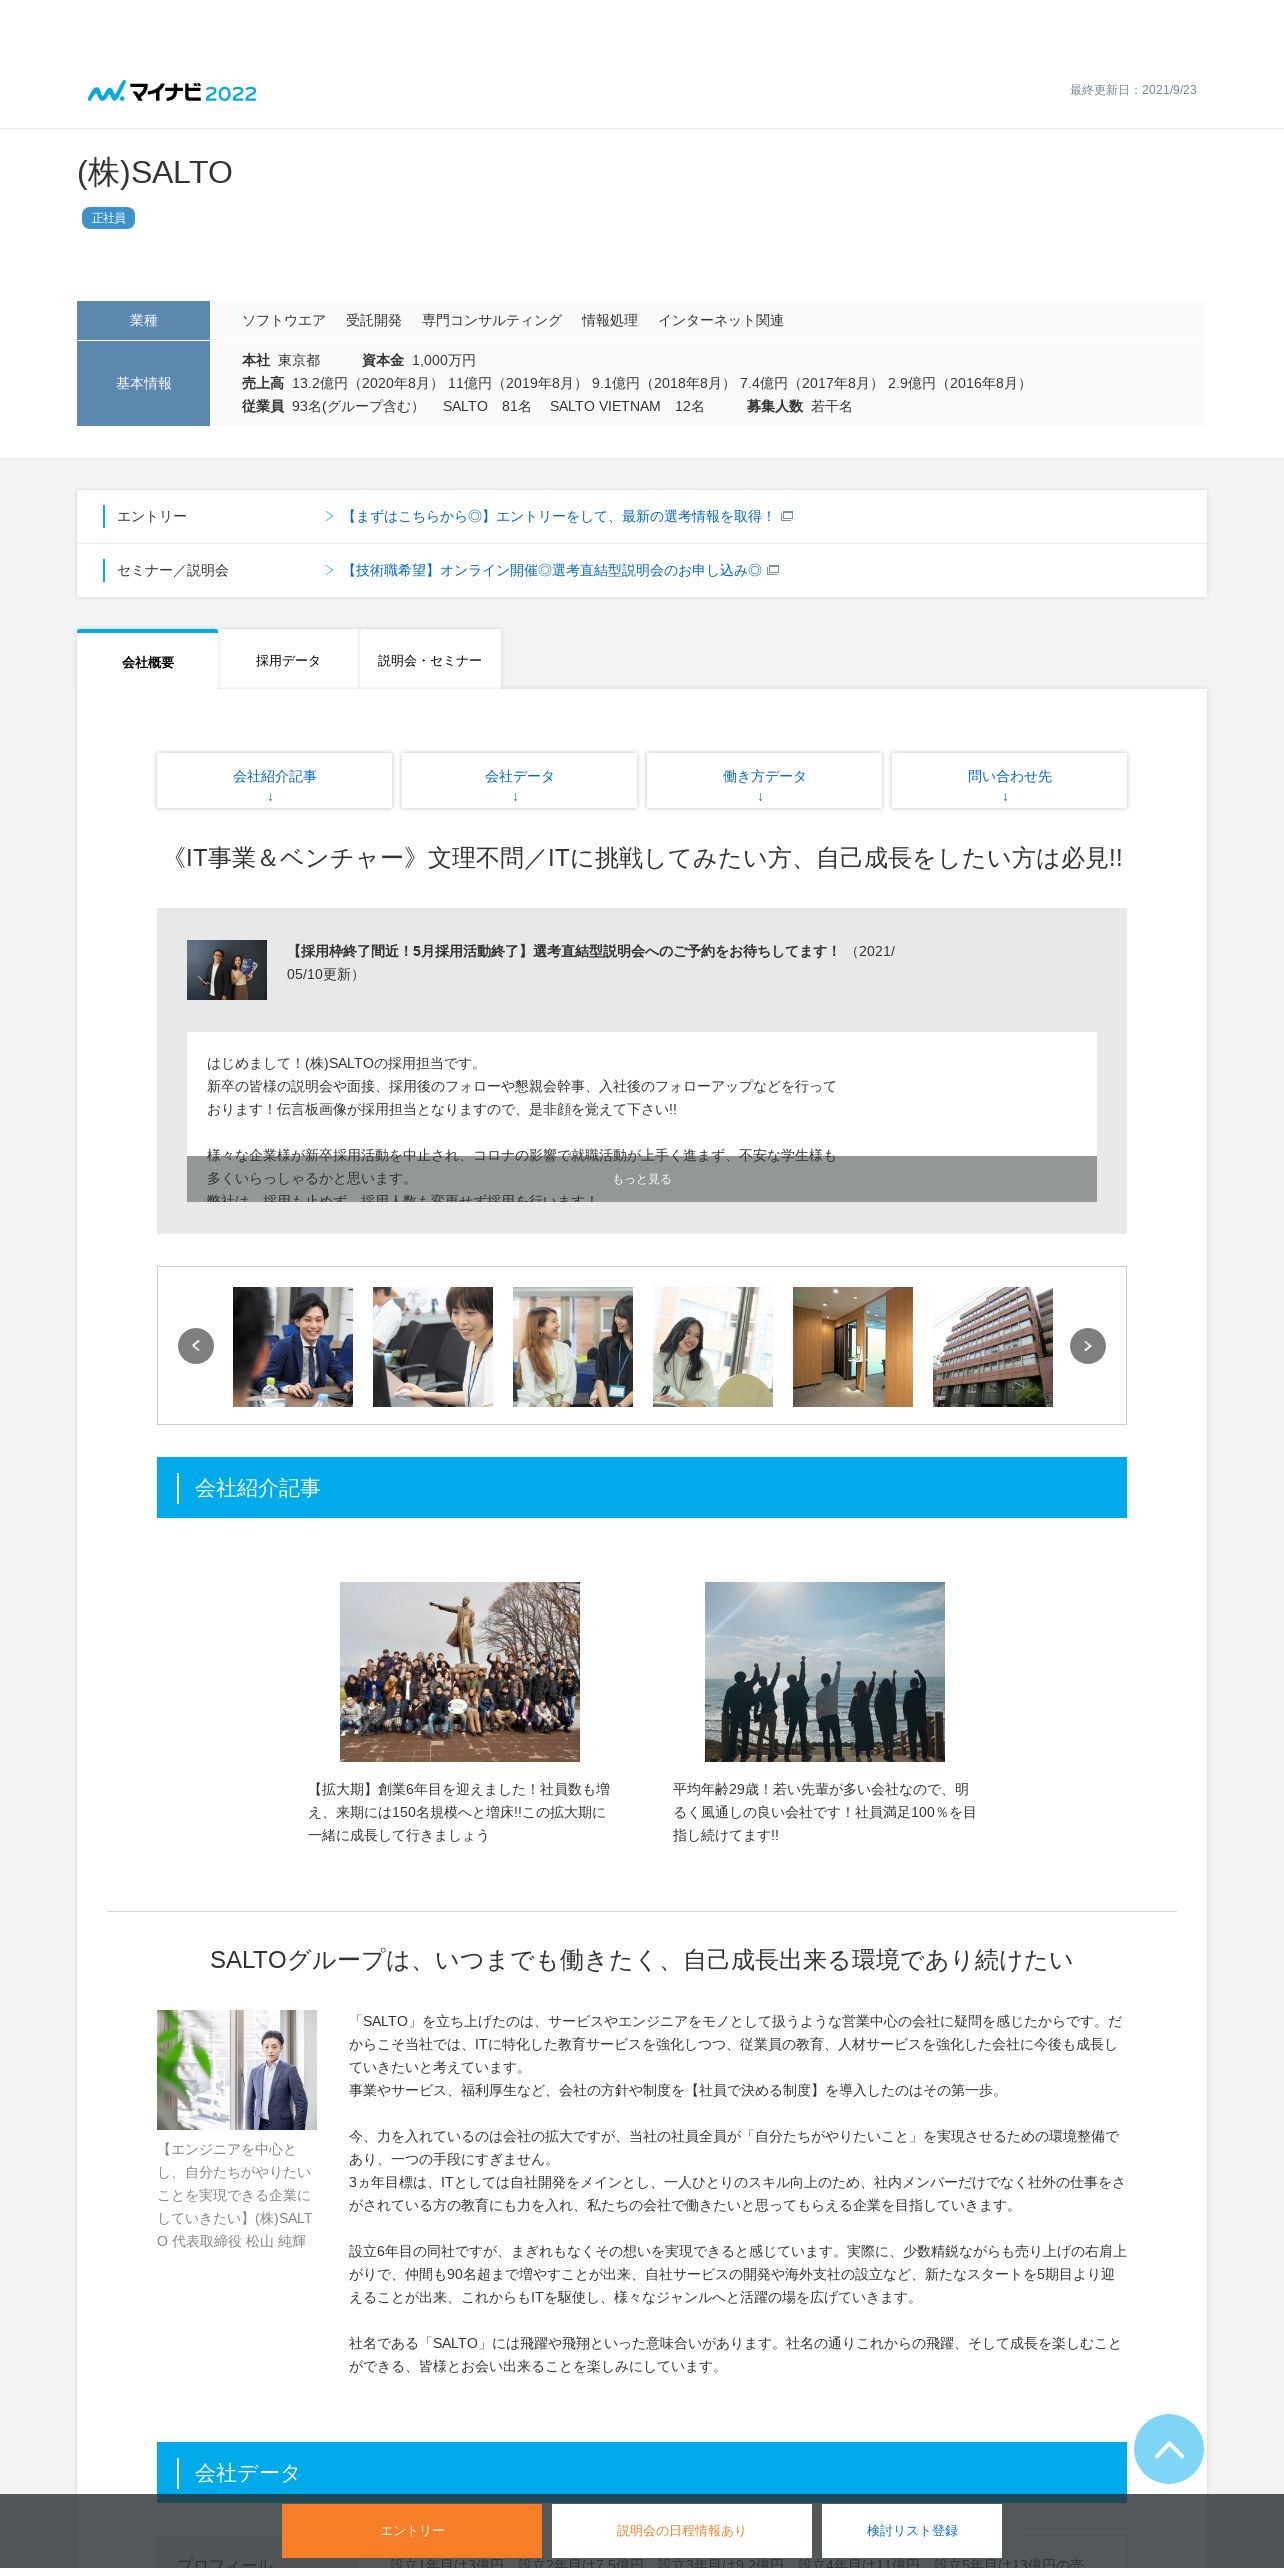Screen dimensions: 1284x2568
Task: Open the smiling man in suit photo
Action: 293,1347
